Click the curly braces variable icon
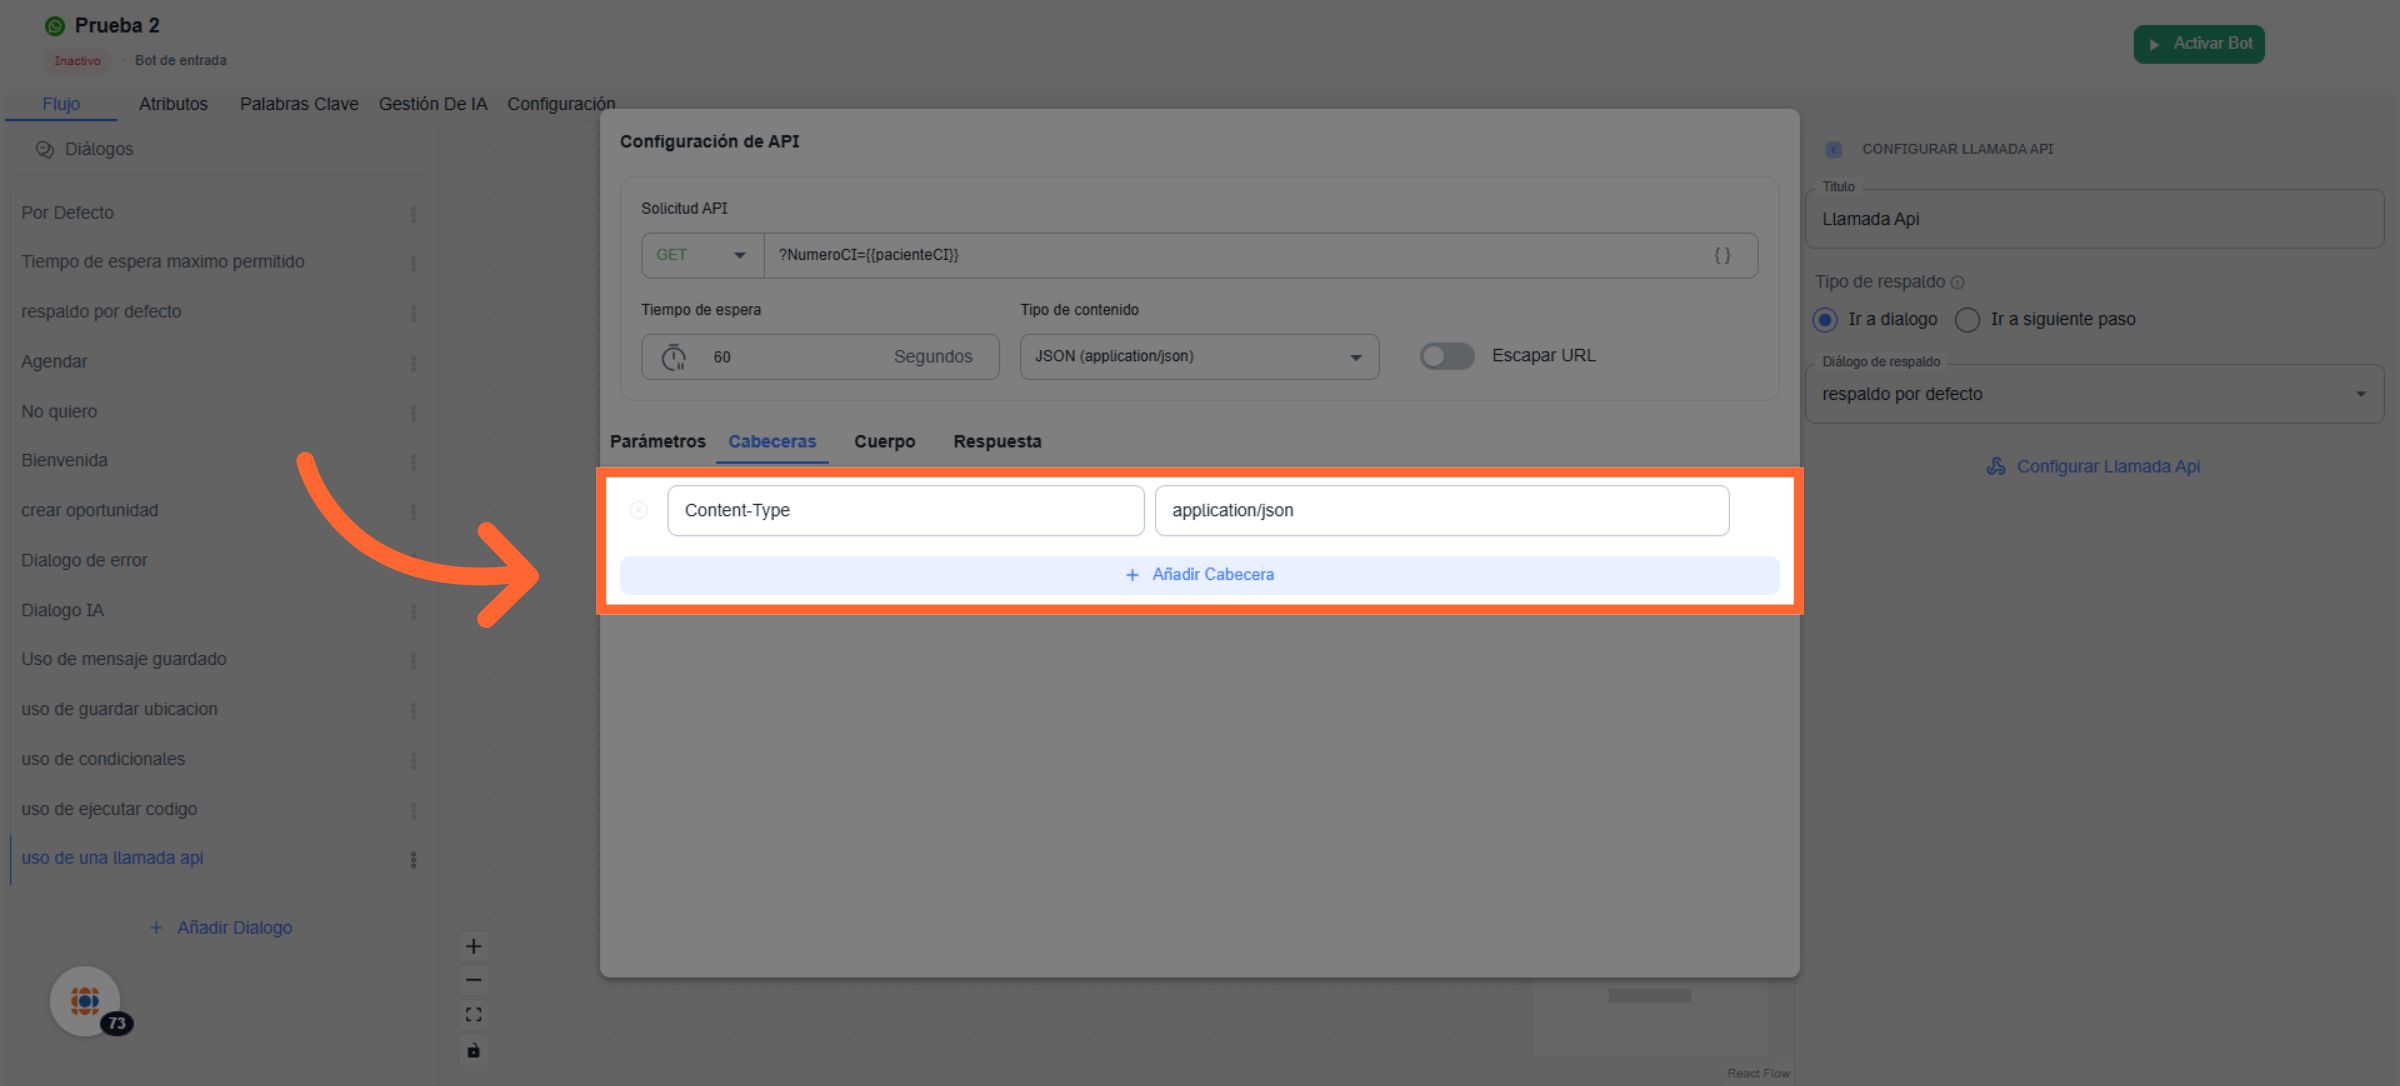 pyautogui.click(x=1722, y=255)
